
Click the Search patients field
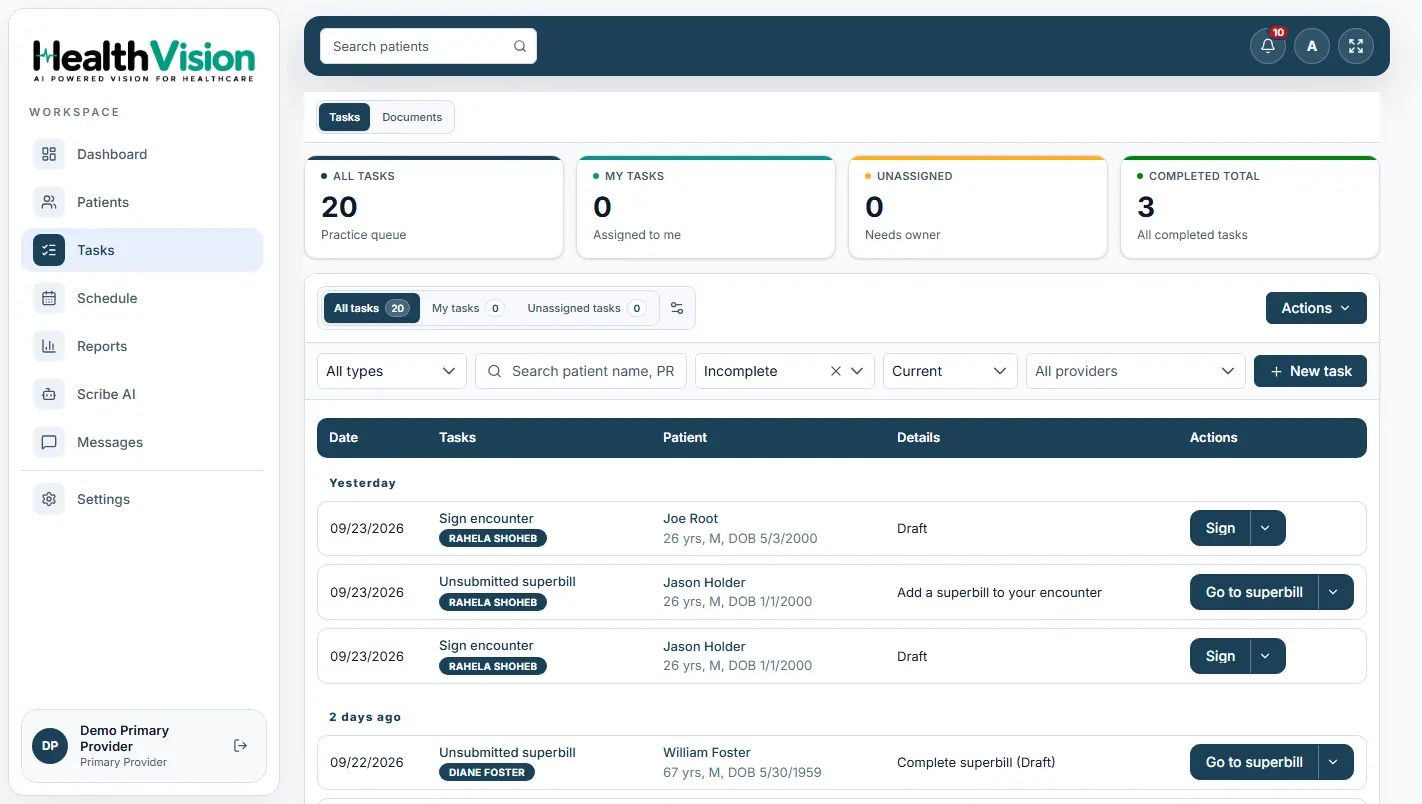click(x=428, y=46)
